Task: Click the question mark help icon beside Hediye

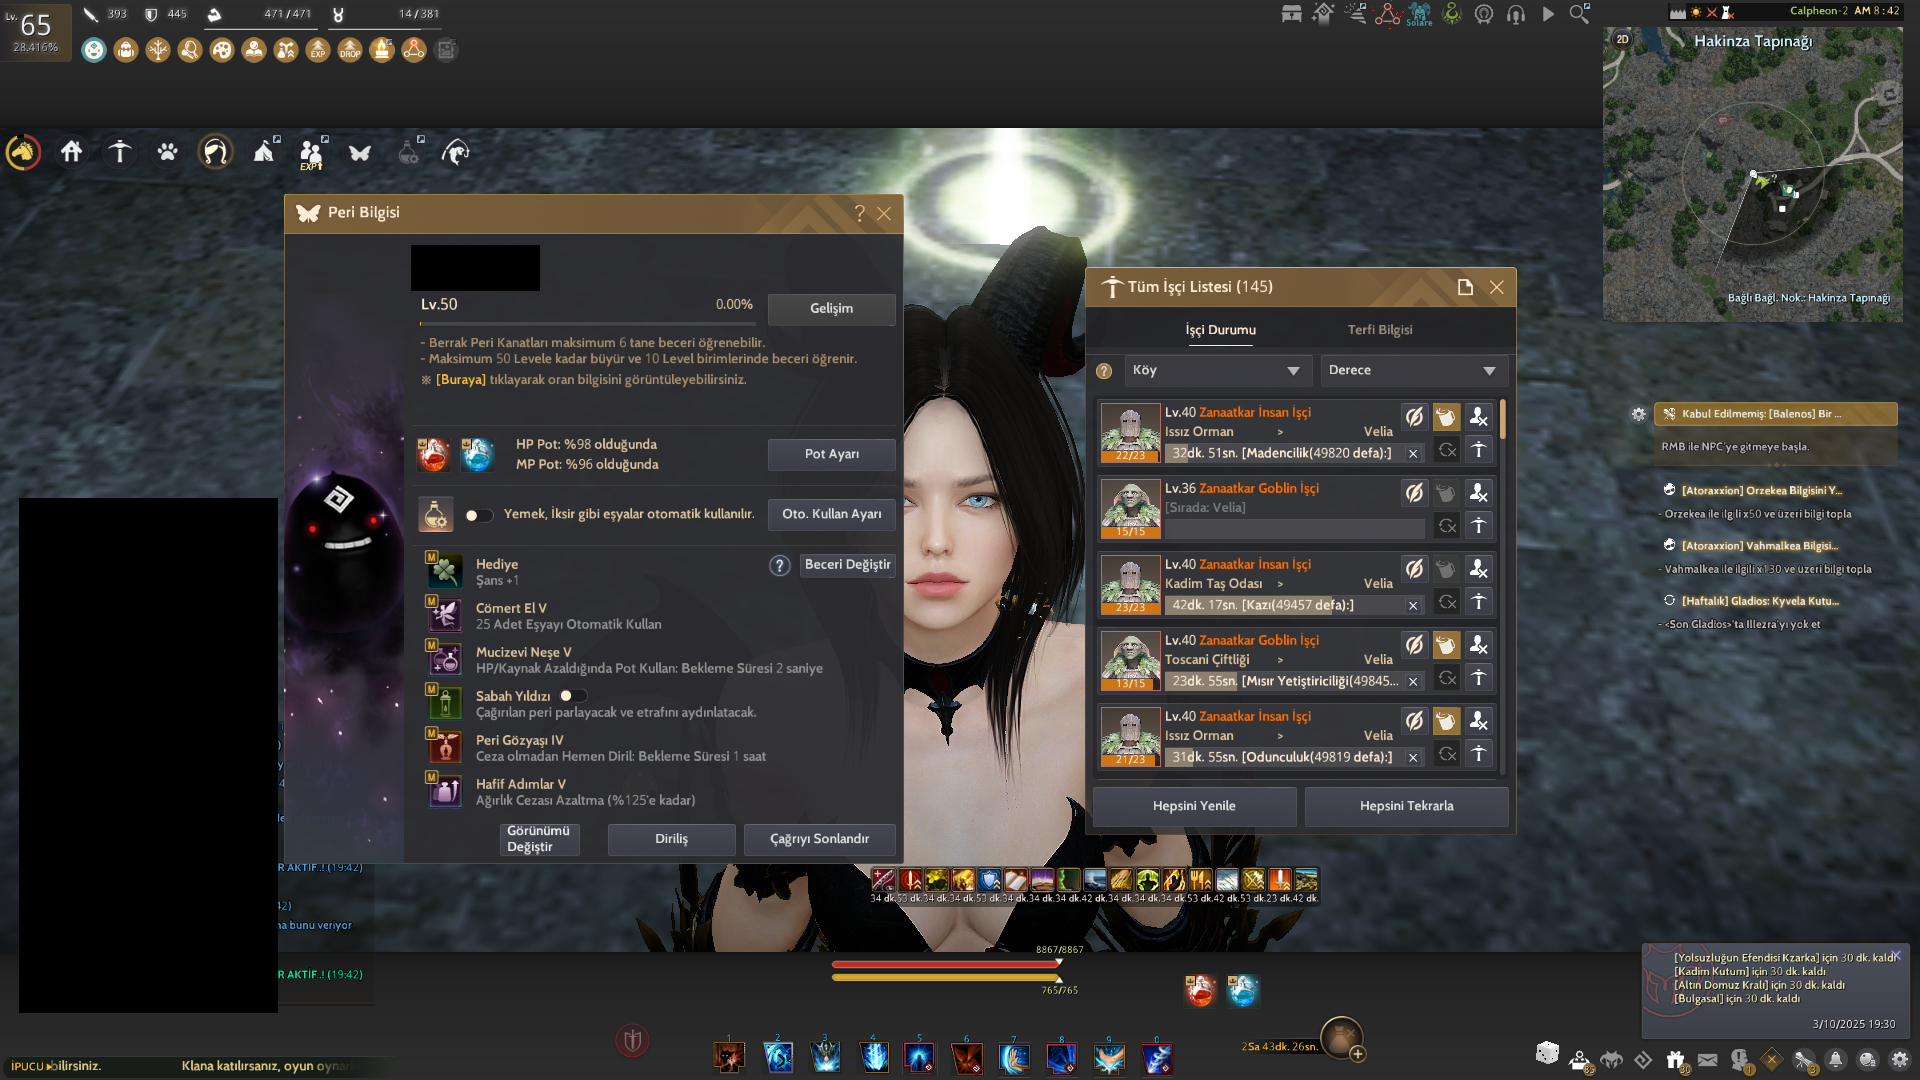Action: point(780,565)
